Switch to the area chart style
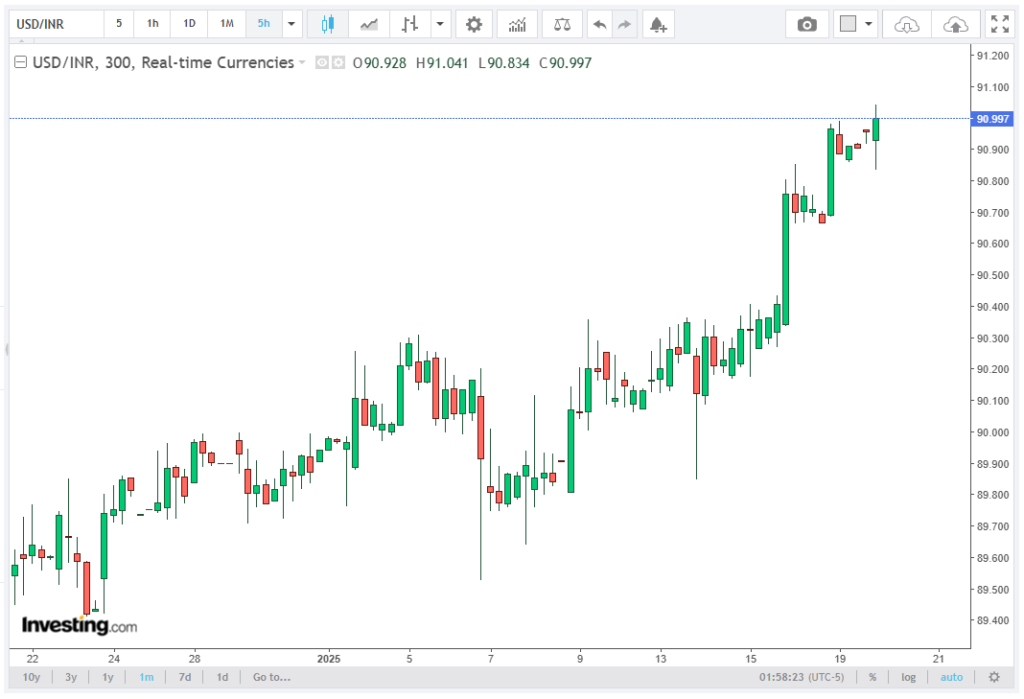This screenshot has height=699, width=1024. coord(369,24)
